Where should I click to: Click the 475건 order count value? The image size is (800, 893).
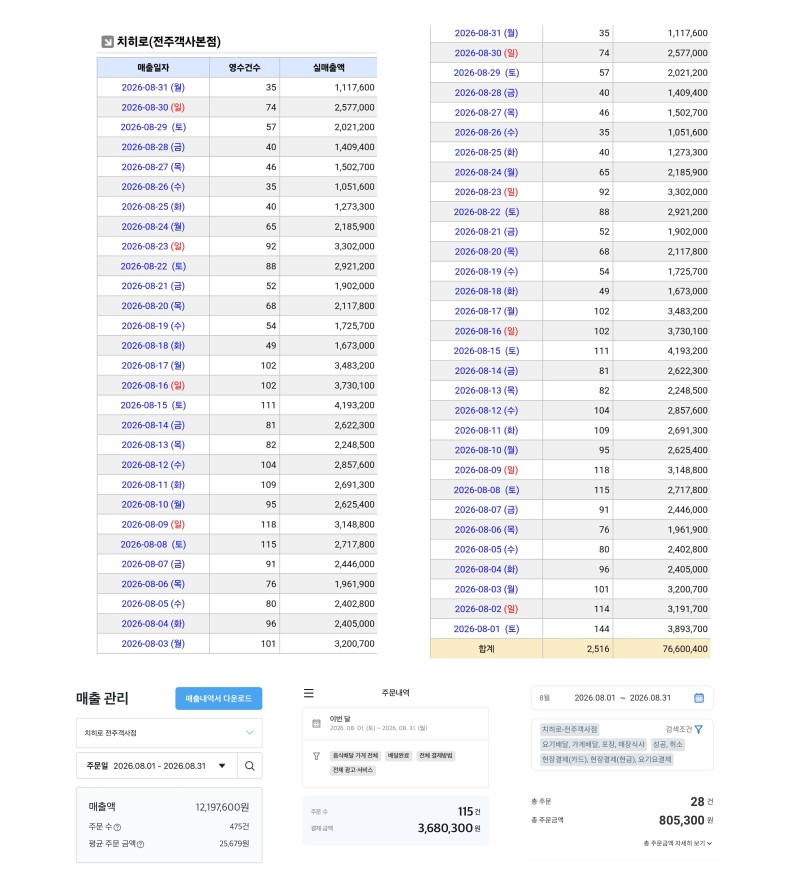(x=239, y=826)
